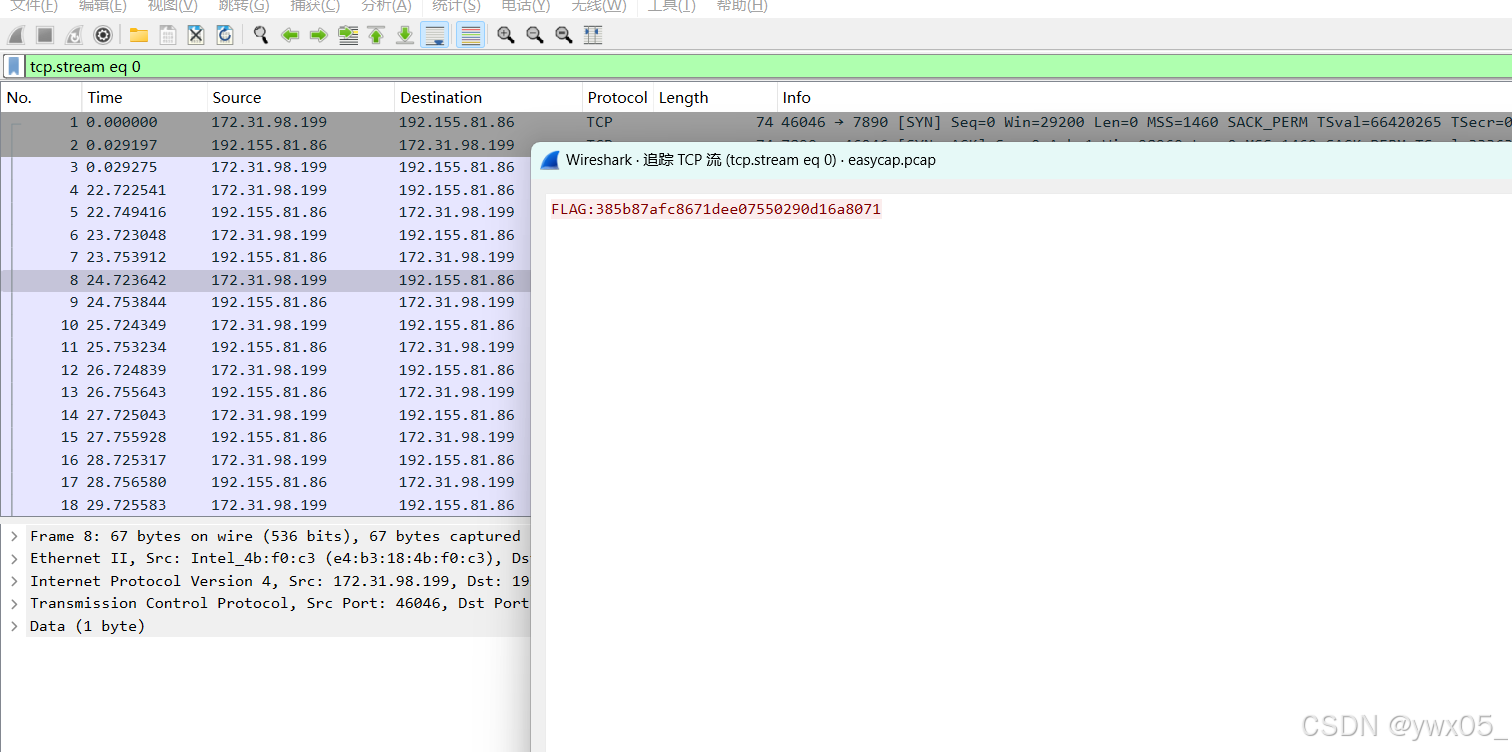Toggle packet list colorization

point(469,34)
